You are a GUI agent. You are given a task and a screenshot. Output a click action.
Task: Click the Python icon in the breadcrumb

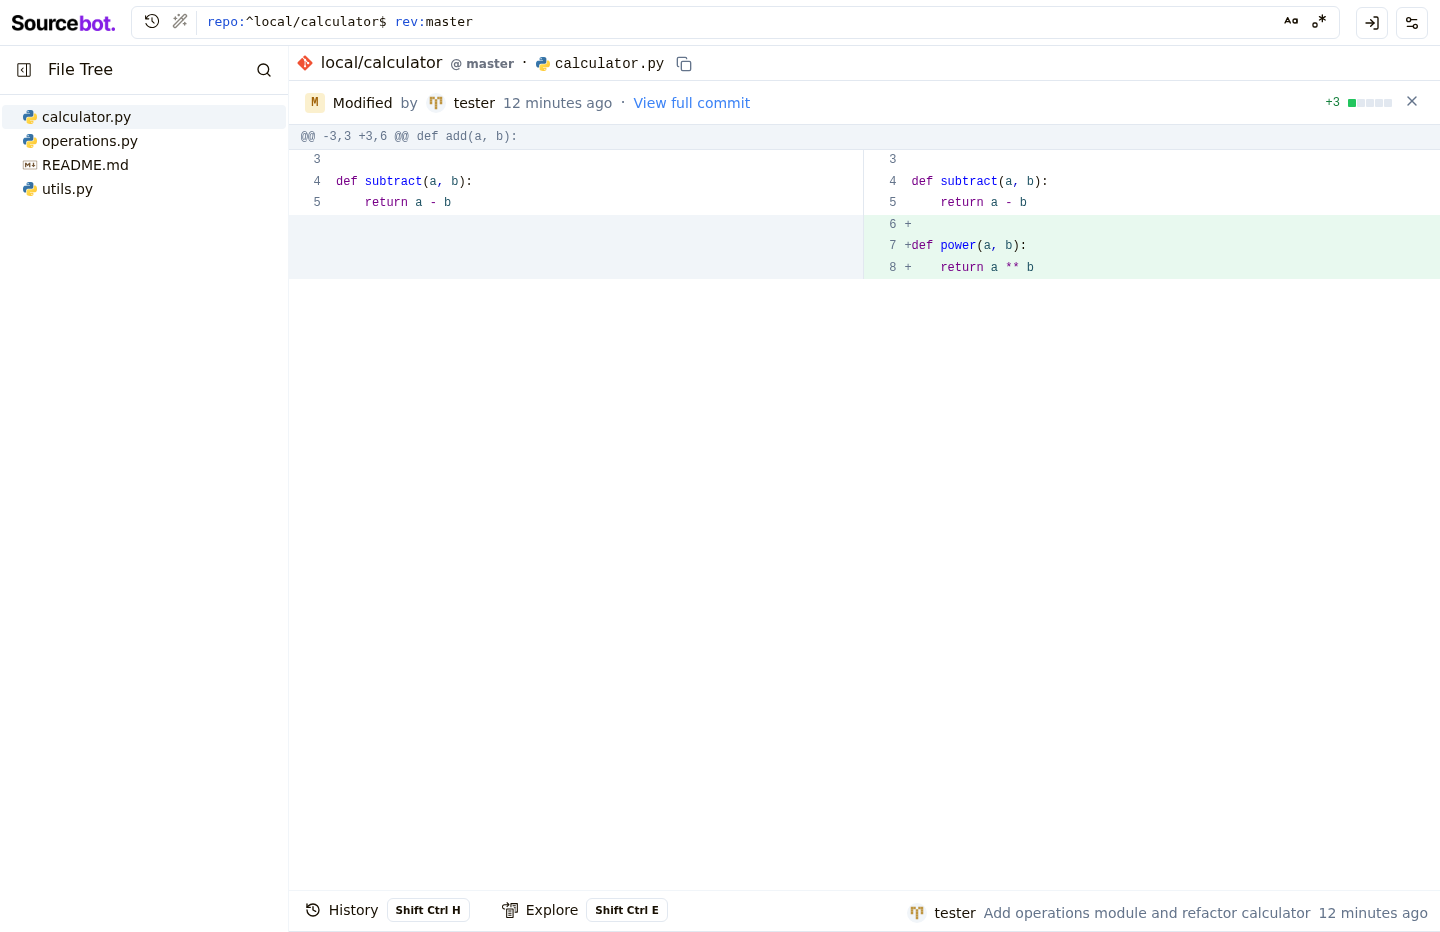pos(543,64)
